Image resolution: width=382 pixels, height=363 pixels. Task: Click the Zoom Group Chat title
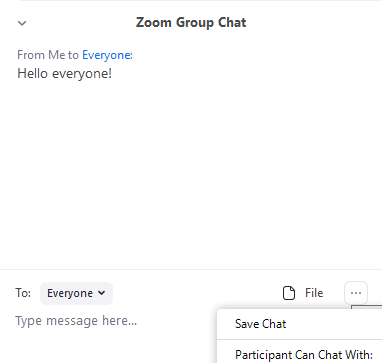191,23
